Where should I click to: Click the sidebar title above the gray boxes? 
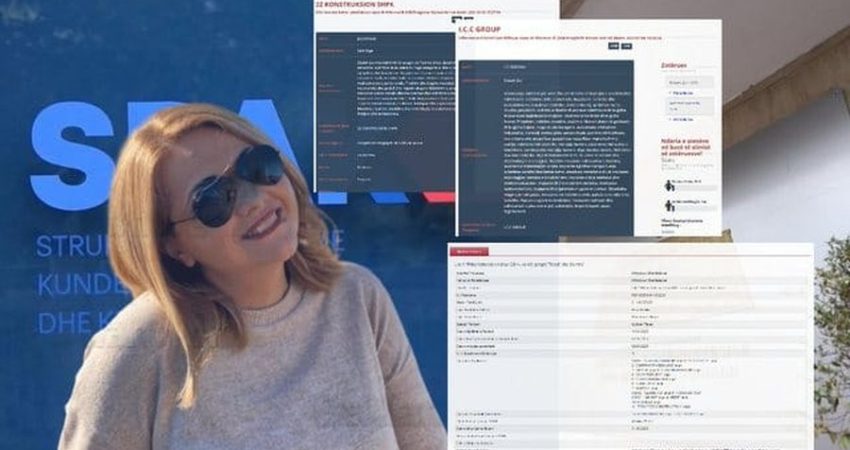[x=675, y=64]
